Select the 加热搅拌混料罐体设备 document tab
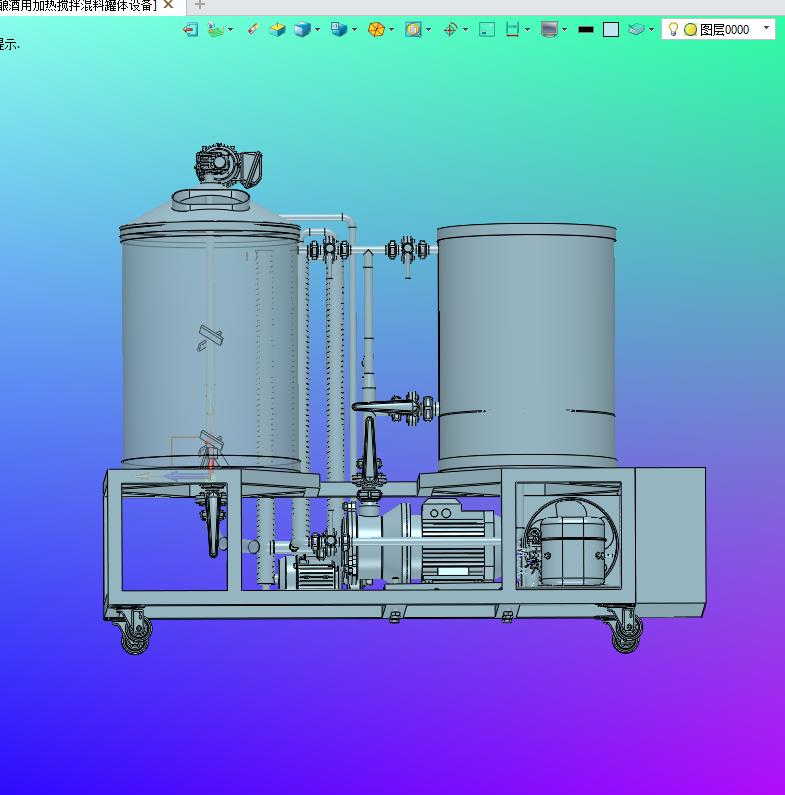 78,5
